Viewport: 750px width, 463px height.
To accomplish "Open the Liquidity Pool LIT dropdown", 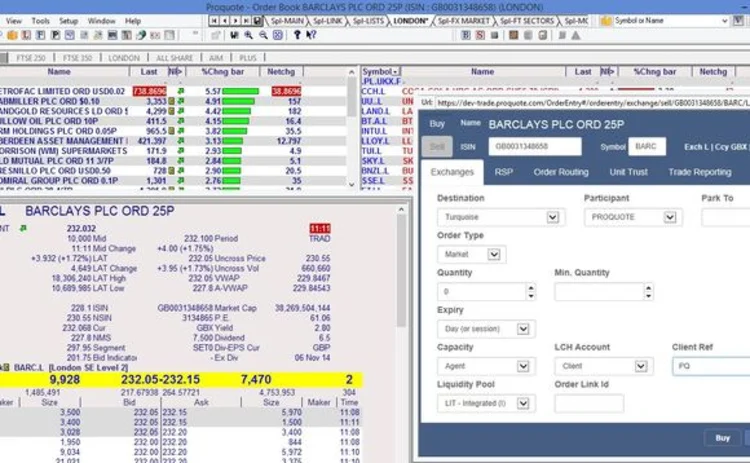I will click(523, 404).
